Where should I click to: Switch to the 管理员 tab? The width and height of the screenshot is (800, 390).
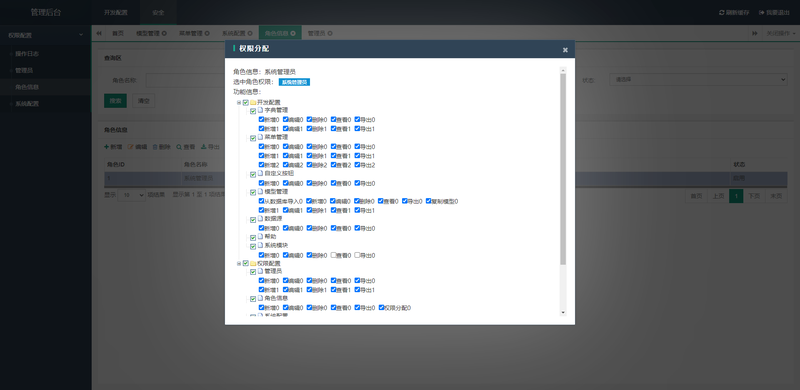coord(319,33)
